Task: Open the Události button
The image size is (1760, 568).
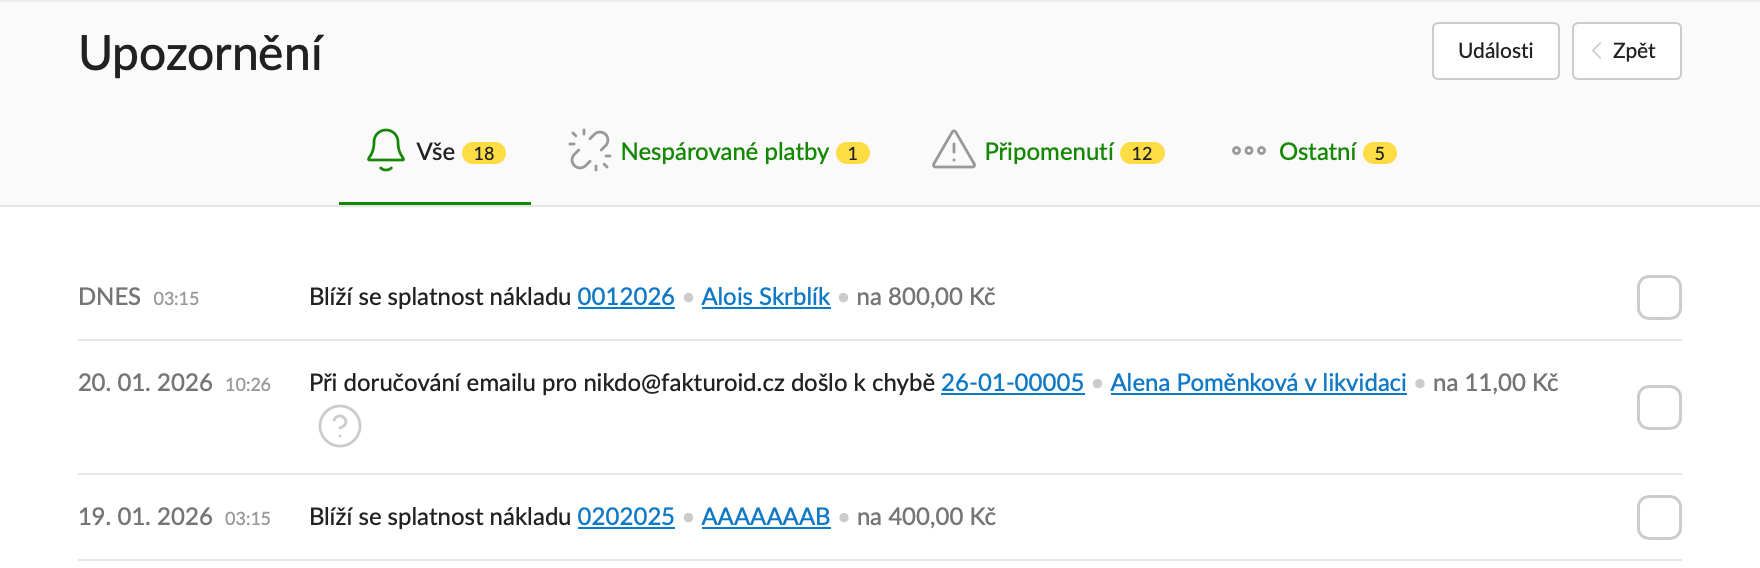Action: pyautogui.click(x=1495, y=51)
